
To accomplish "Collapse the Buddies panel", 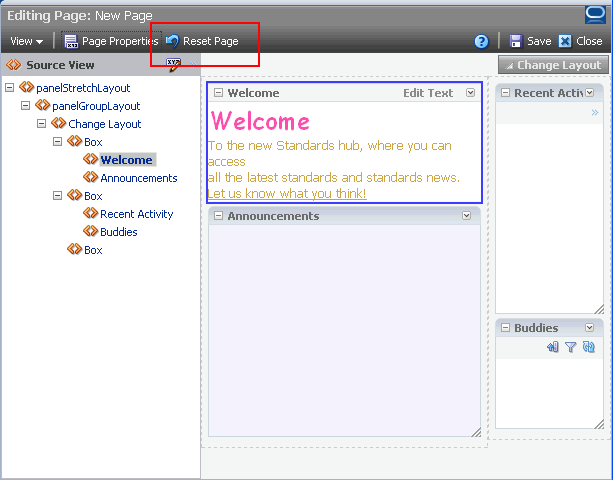I will pos(505,328).
